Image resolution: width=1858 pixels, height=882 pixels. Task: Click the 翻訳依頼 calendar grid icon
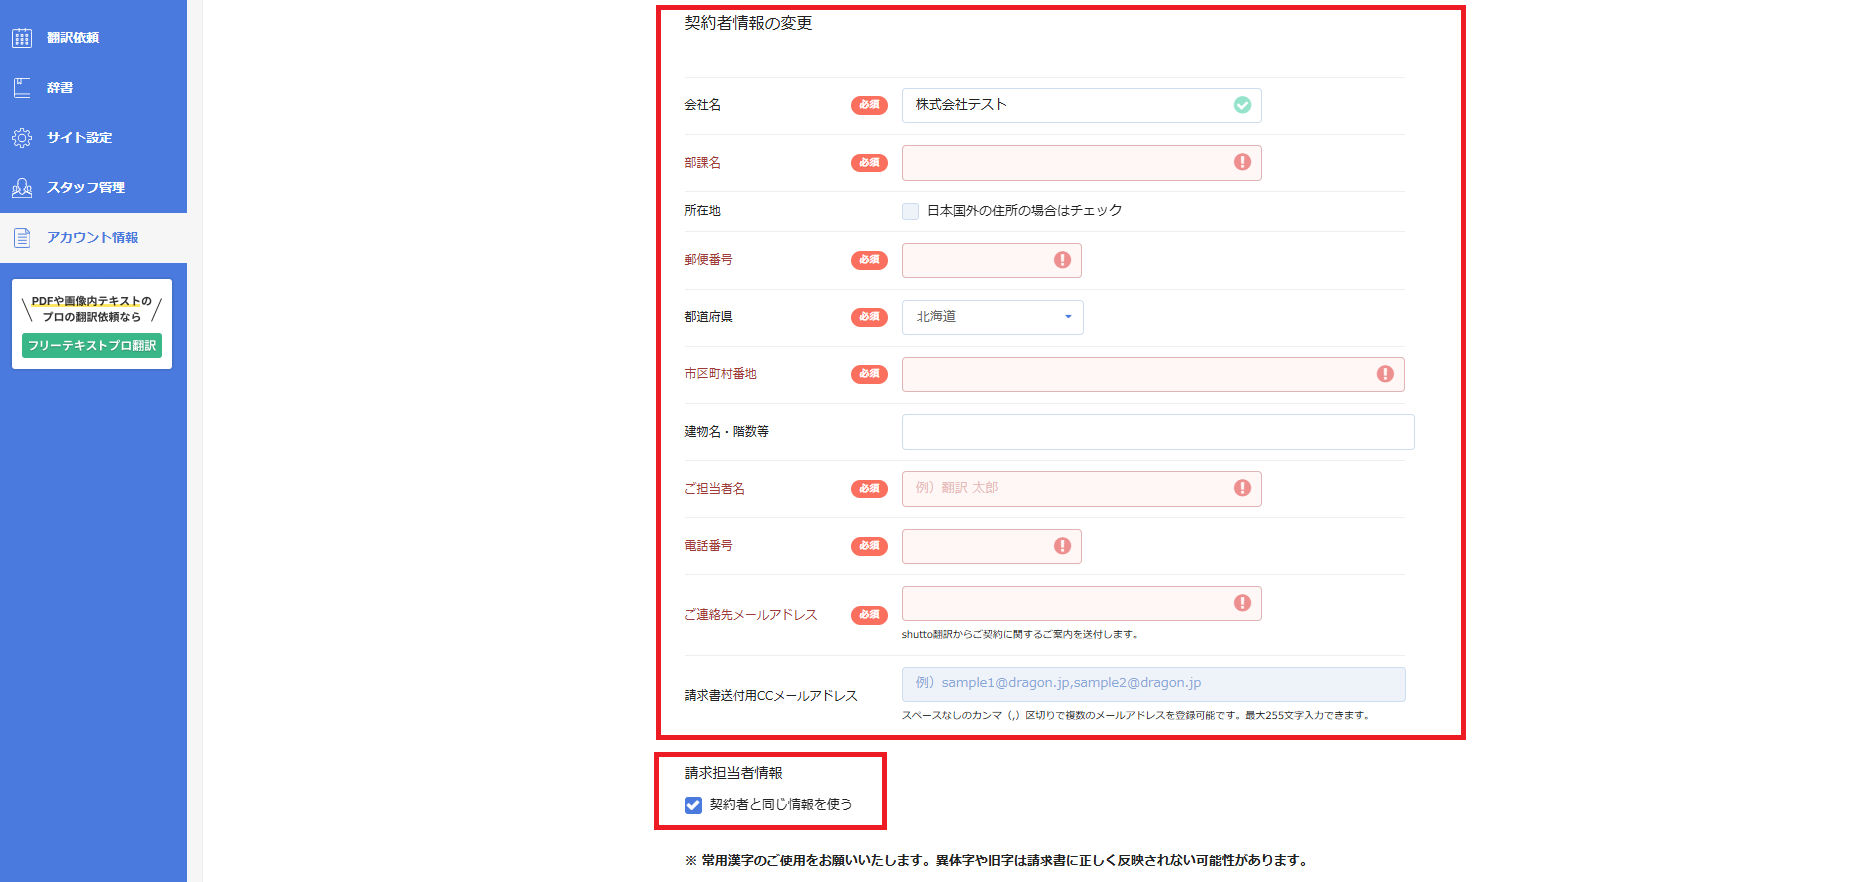click(22, 38)
